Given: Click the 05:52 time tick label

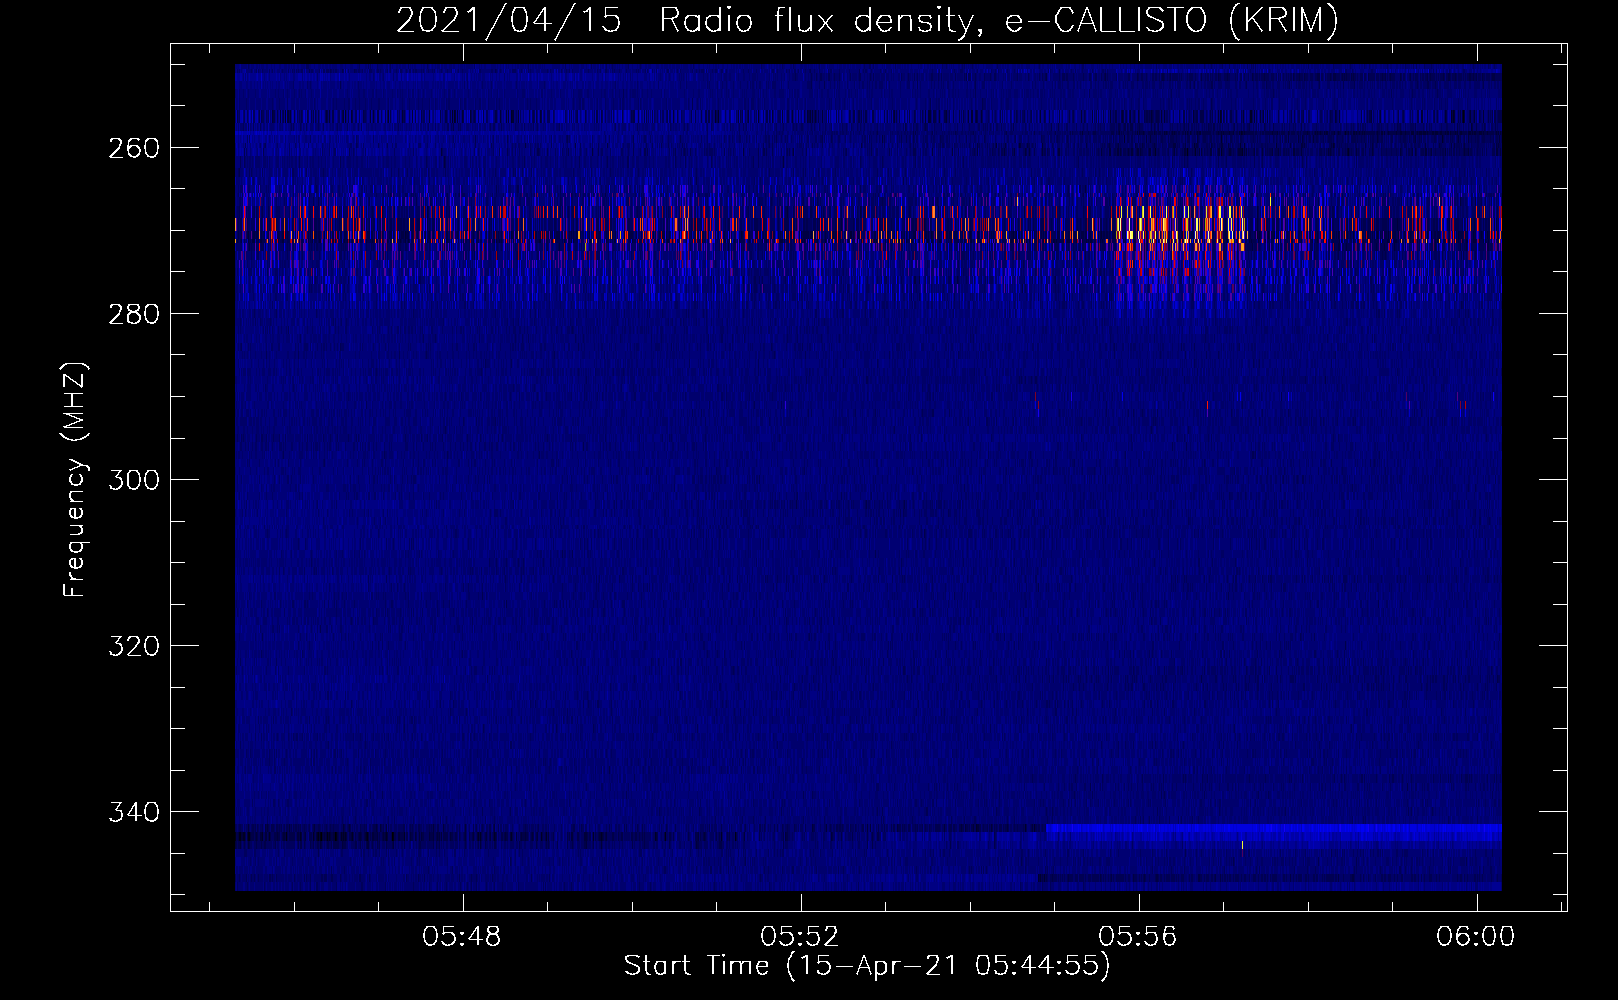Looking at the screenshot, I should click(800, 937).
